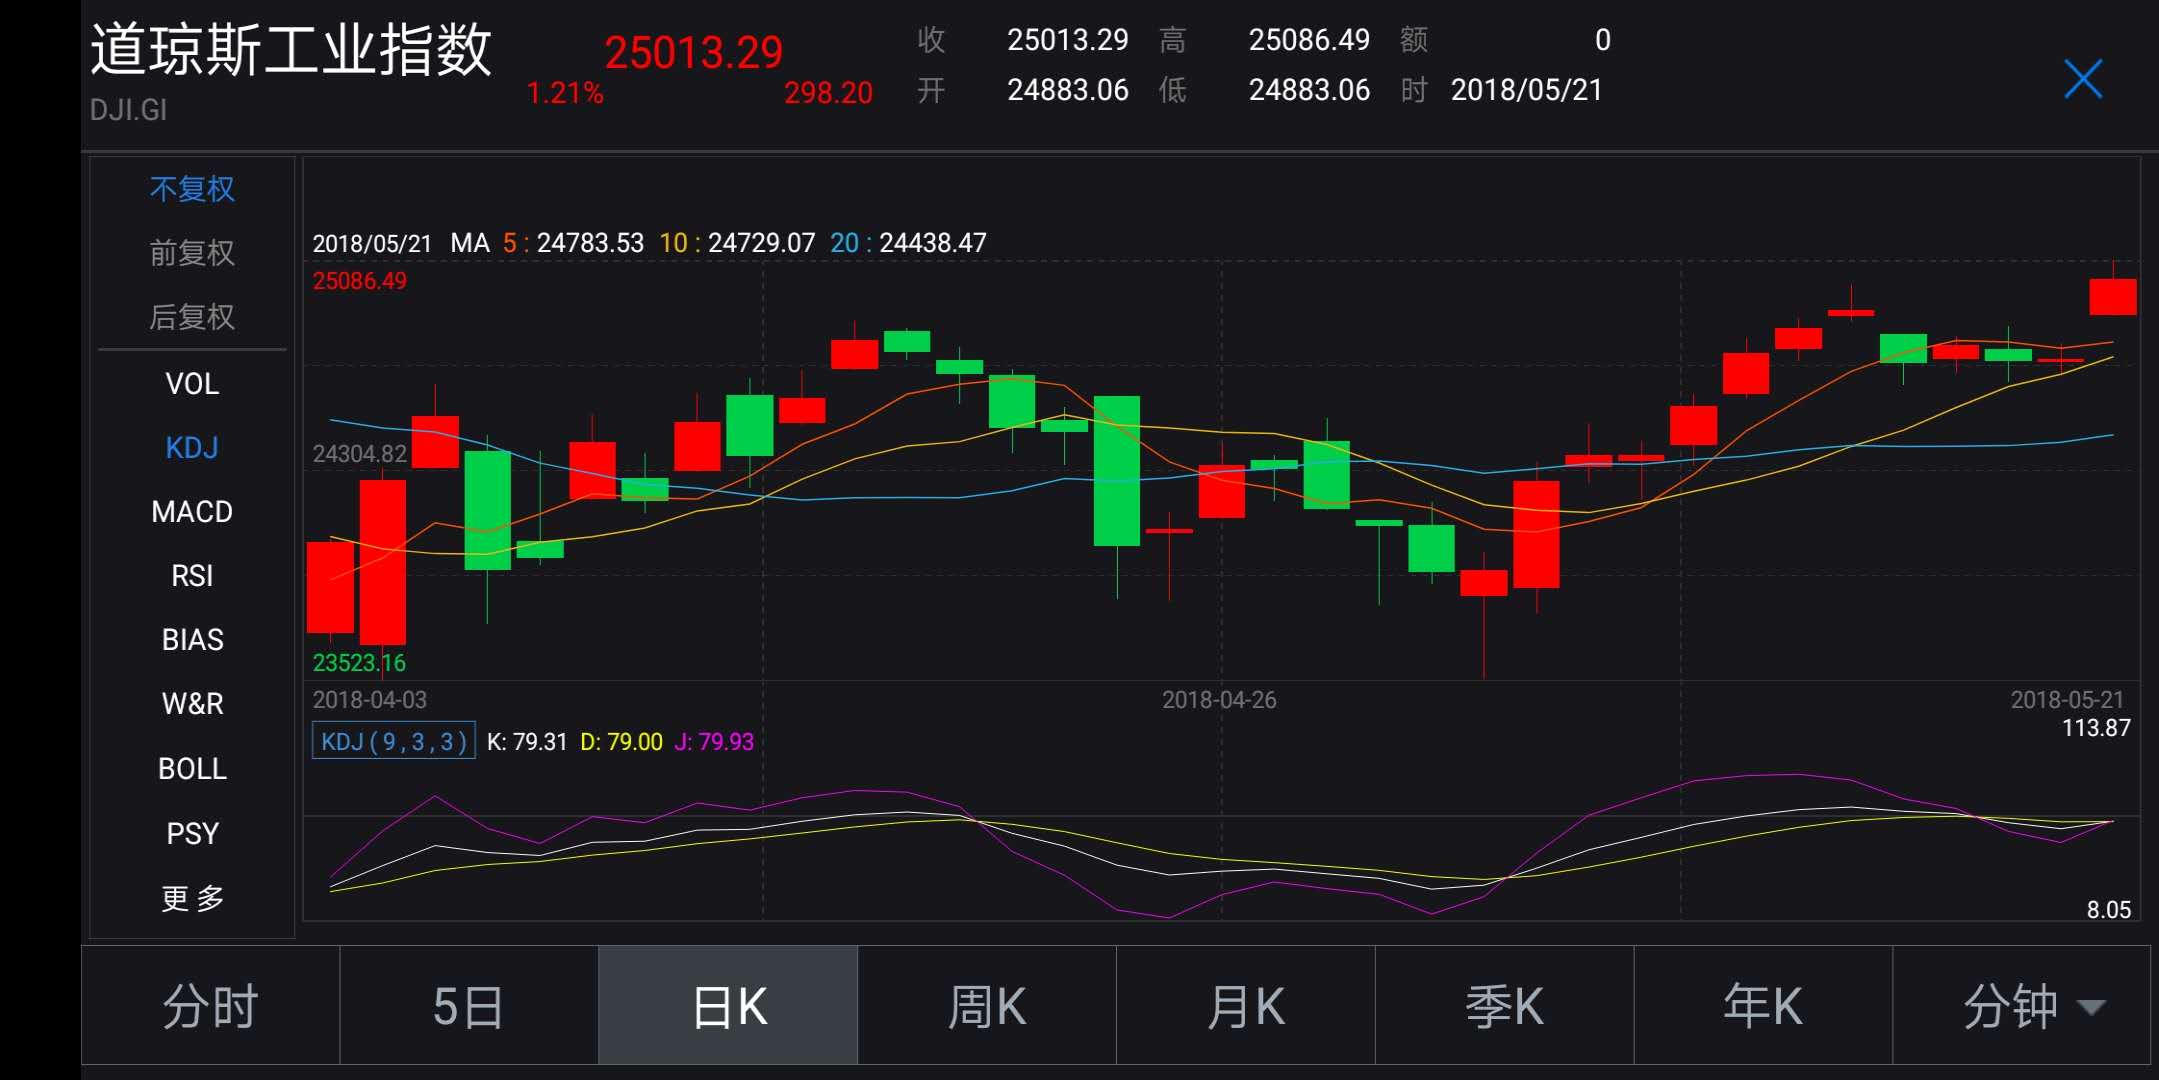2159x1080 pixels.
Task: Click the MA 20 value 24438.47
Action: point(933,243)
